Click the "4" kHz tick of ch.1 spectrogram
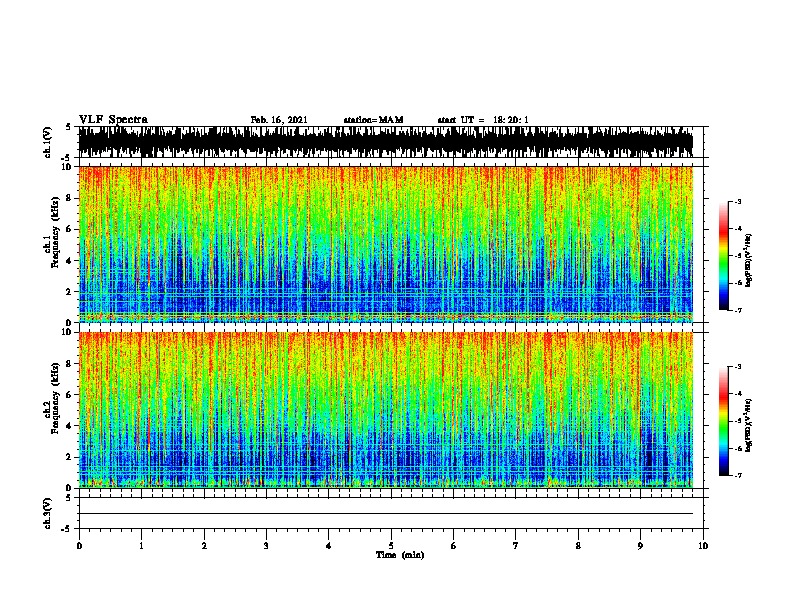This screenshot has height=612, width=792. (x=70, y=261)
